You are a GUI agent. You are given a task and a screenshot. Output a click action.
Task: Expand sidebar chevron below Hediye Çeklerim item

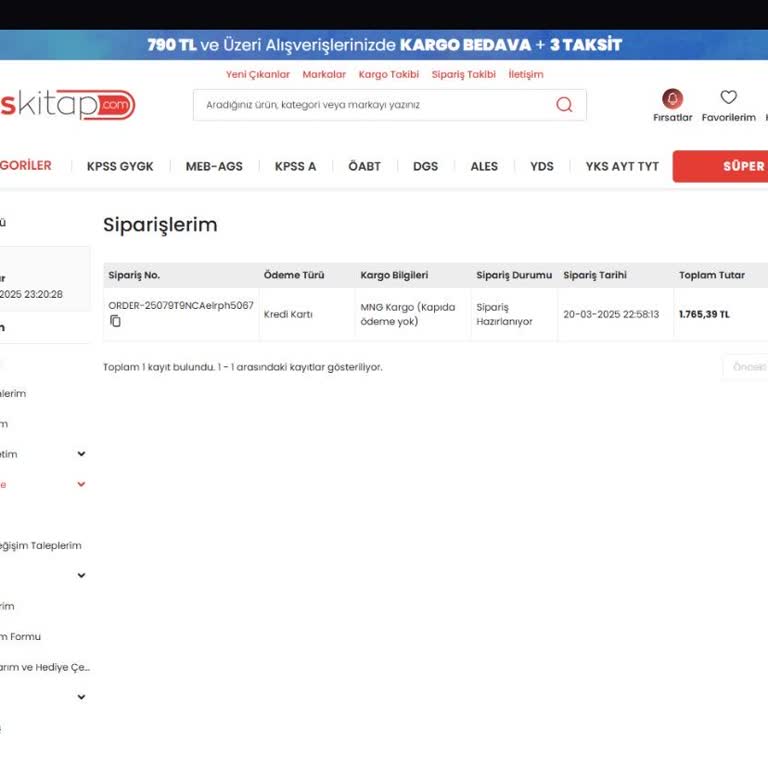point(81,697)
